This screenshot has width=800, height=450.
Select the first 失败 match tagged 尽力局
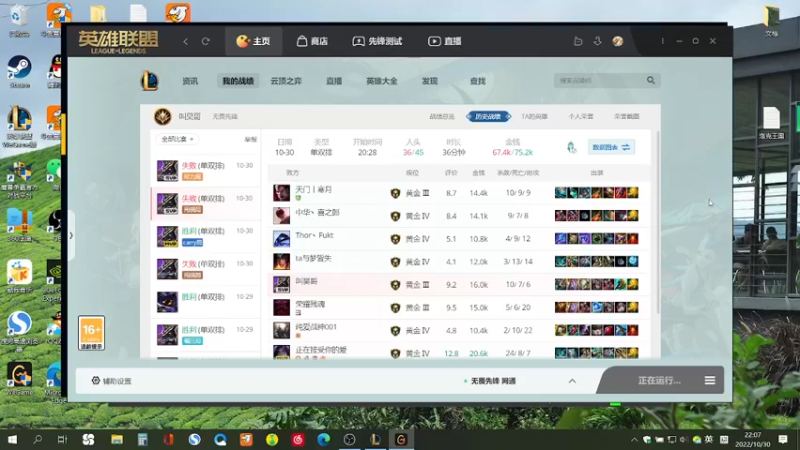point(205,171)
